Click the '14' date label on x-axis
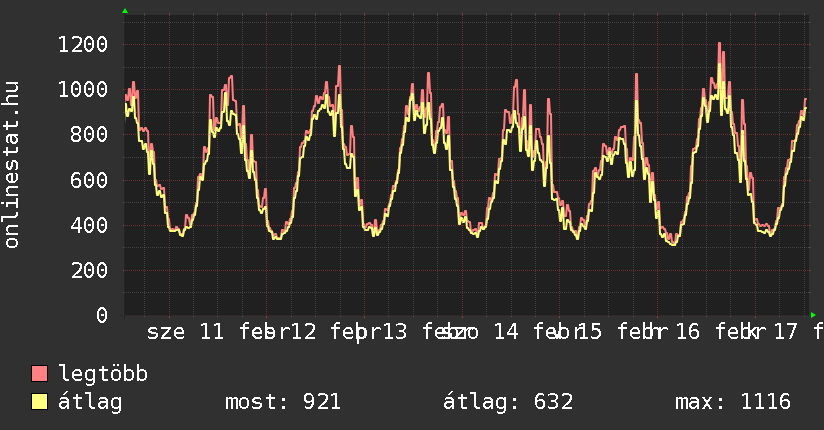The height and width of the screenshot is (430, 824). click(x=506, y=332)
